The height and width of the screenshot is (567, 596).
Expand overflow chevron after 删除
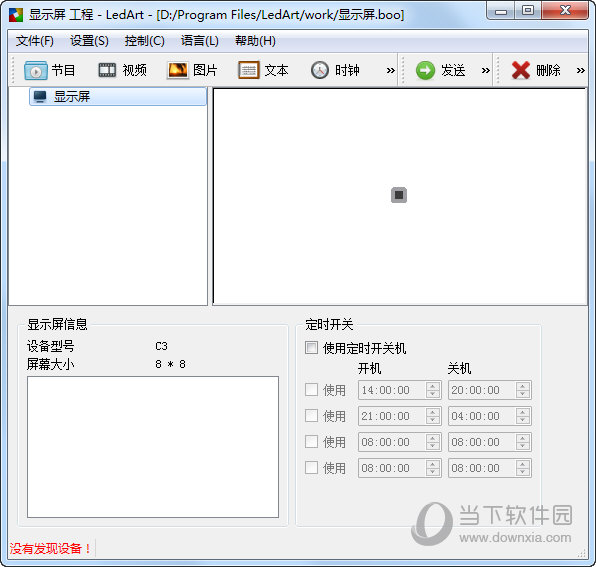click(580, 70)
